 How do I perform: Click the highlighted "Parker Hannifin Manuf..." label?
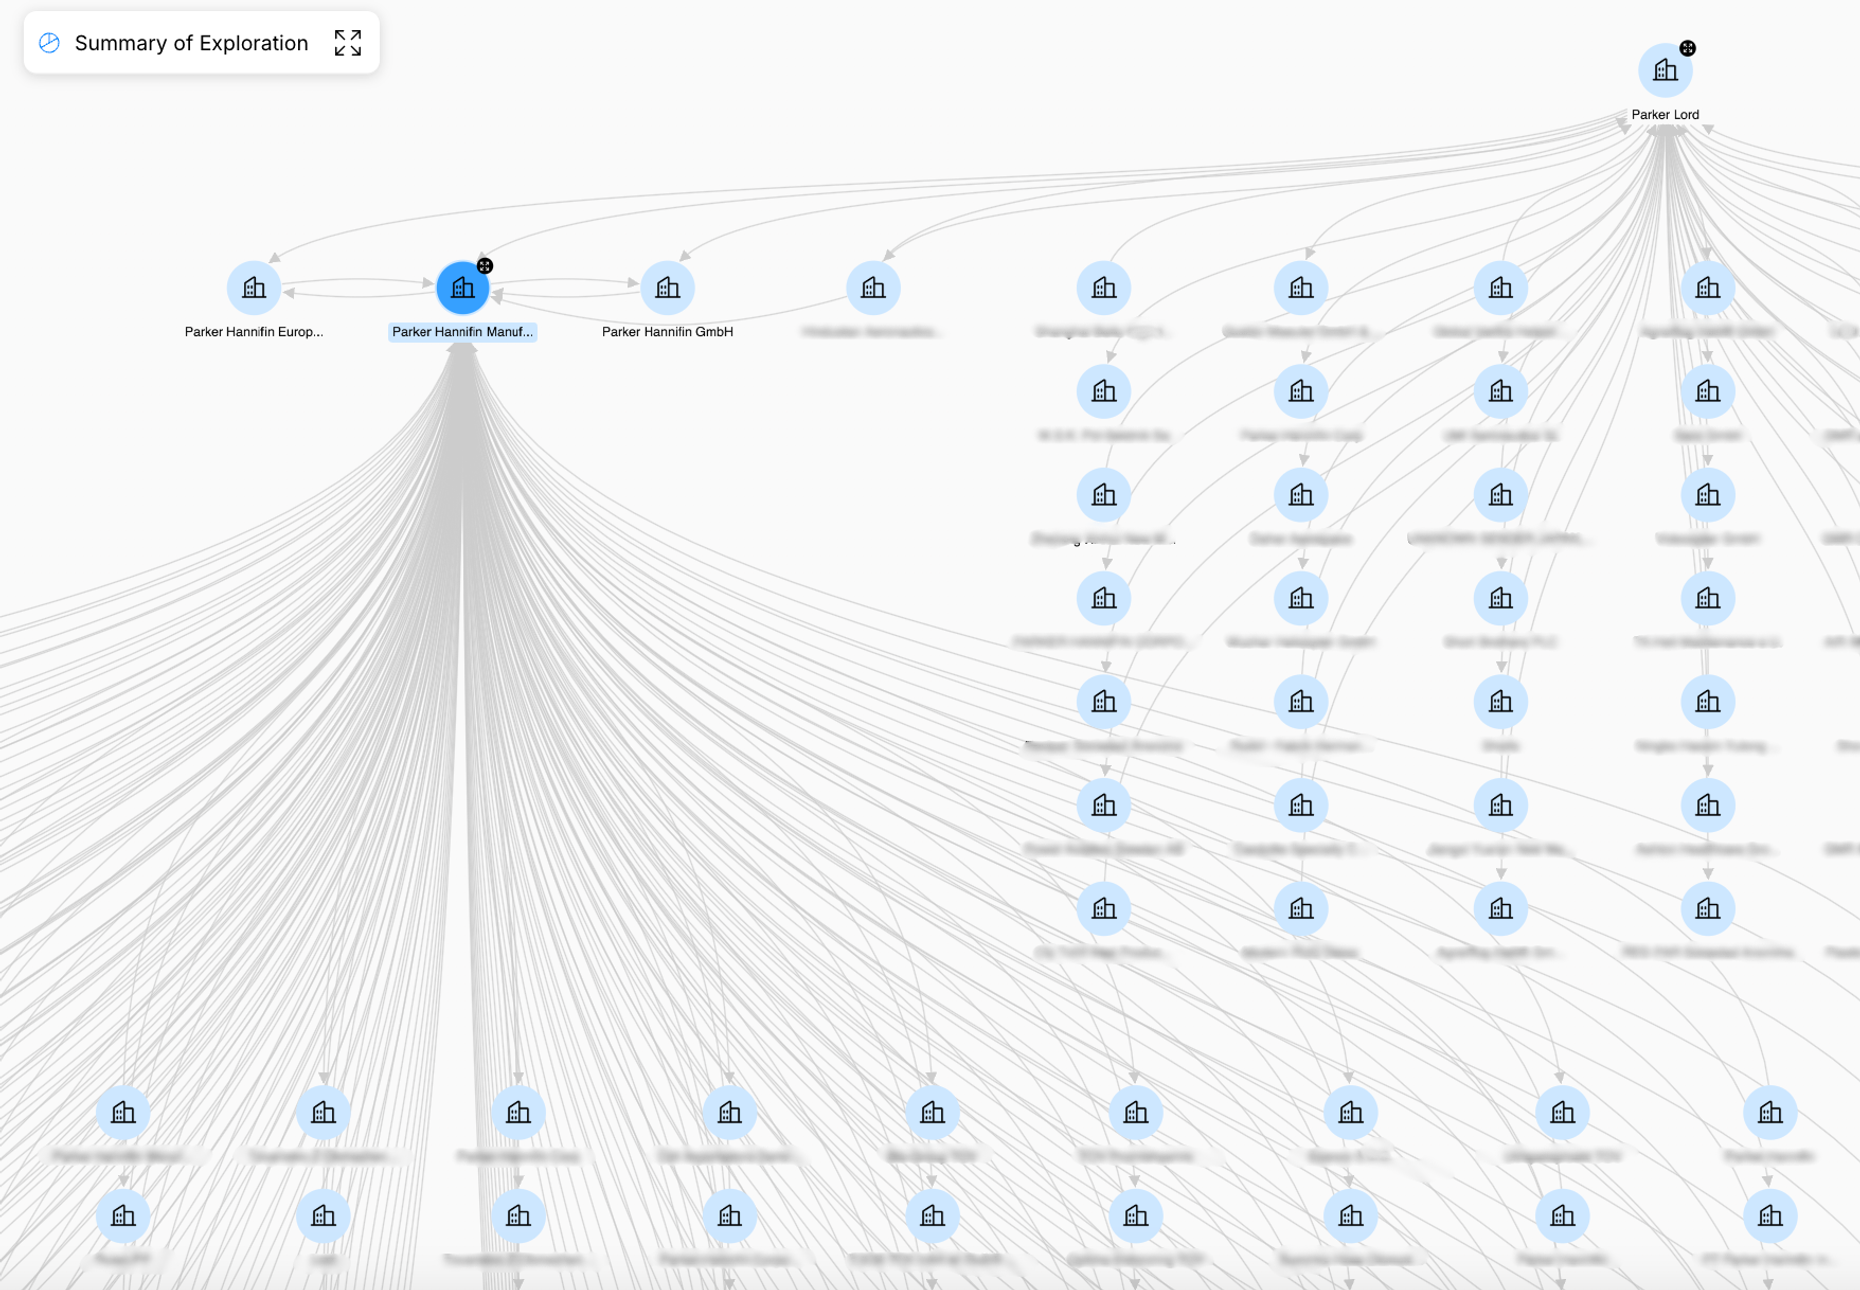[463, 332]
